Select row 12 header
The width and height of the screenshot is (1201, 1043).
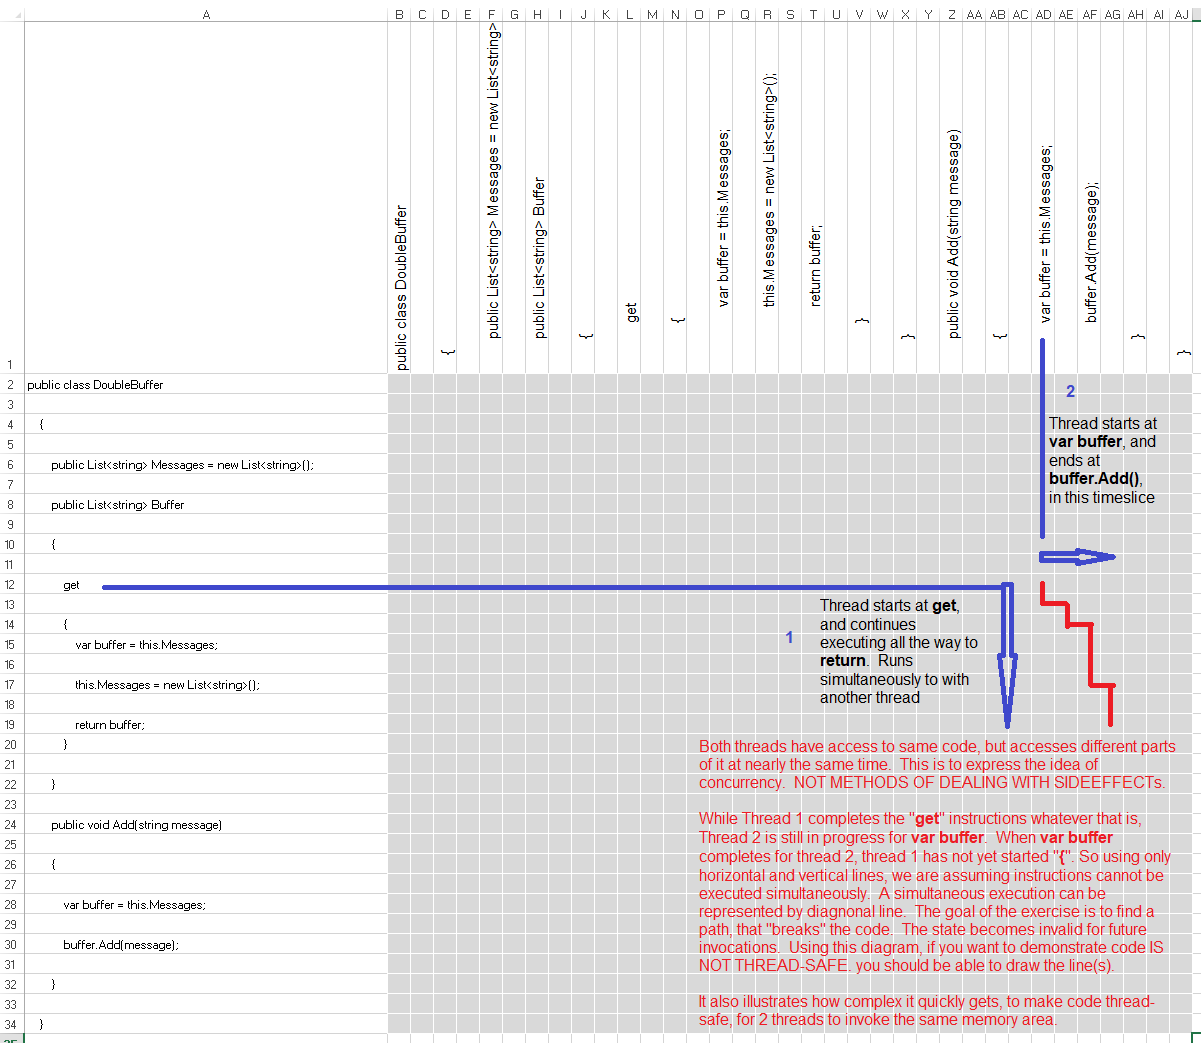pyautogui.click(x=12, y=584)
